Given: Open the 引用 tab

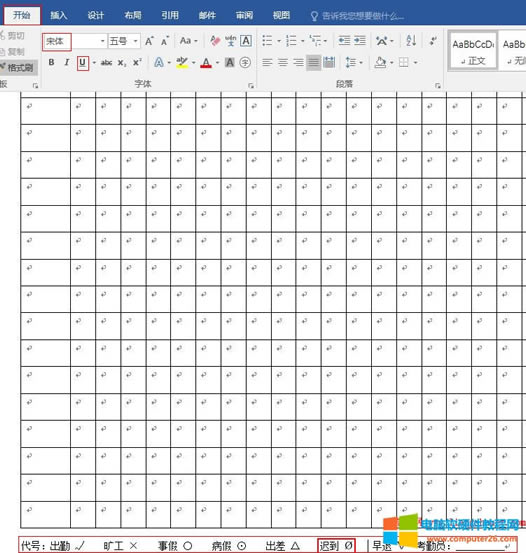Looking at the screenshot, I should point(170,15).
